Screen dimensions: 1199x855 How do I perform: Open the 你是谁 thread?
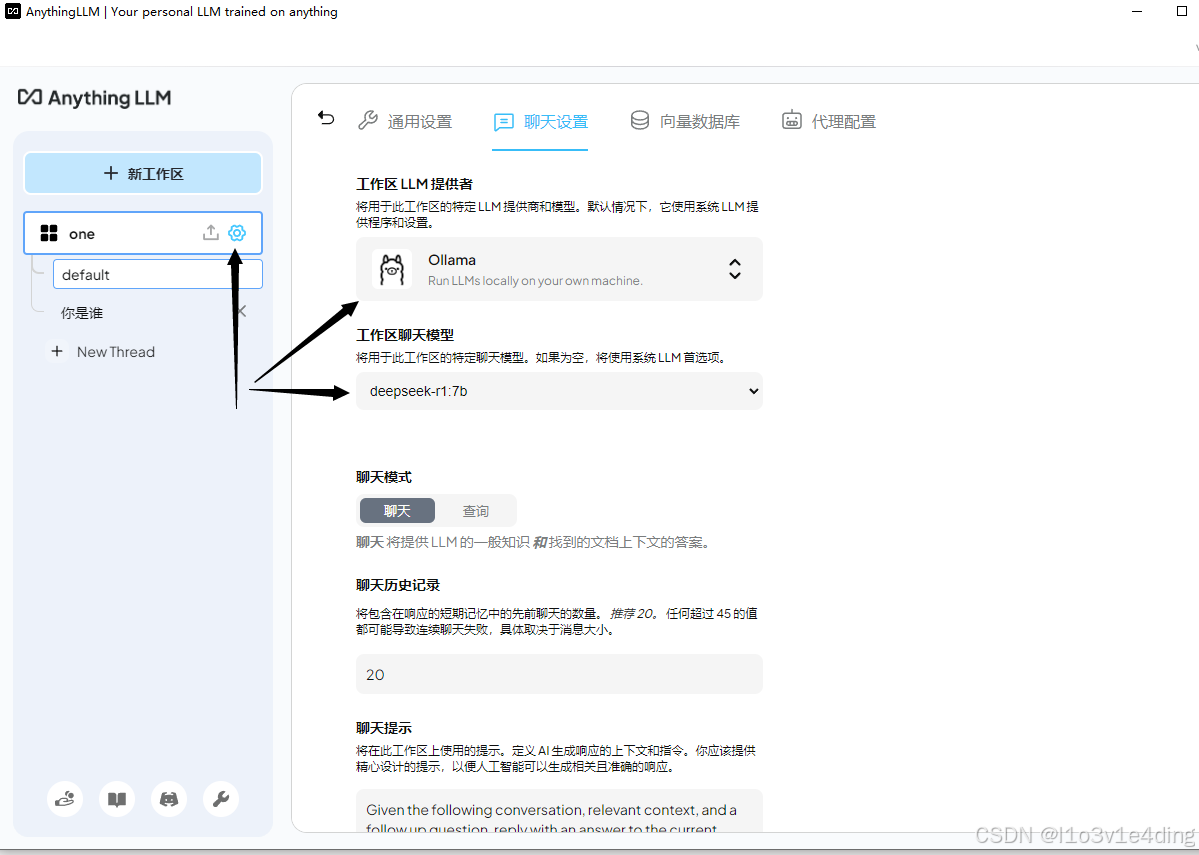pos(82,313)
